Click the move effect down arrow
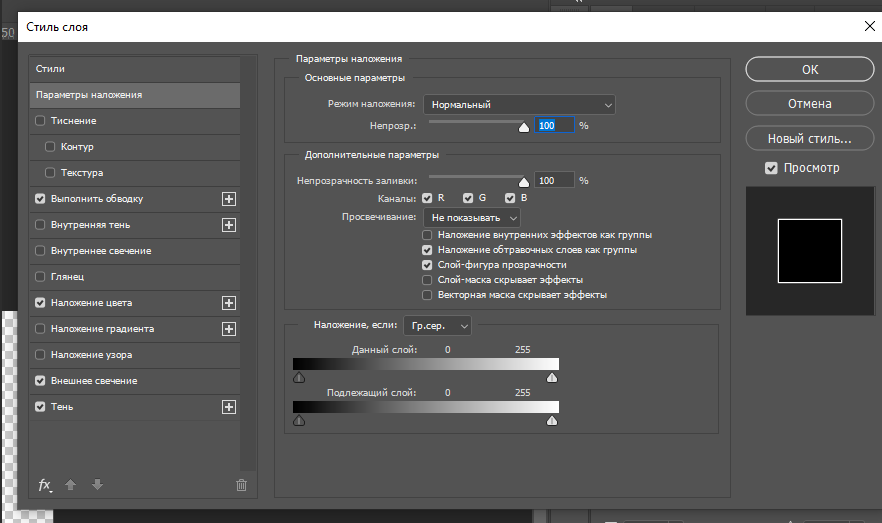Image resolution: width=882 pixels, height=523 pixels. click(97, 484)
